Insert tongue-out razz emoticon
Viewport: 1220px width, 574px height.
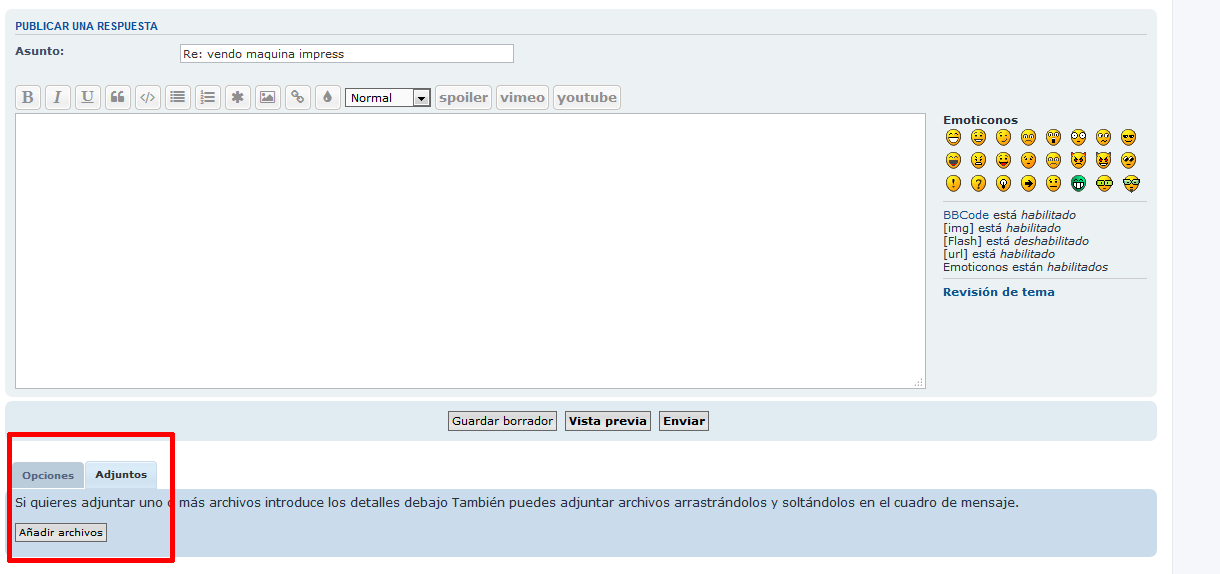(x=1004, y=160)
